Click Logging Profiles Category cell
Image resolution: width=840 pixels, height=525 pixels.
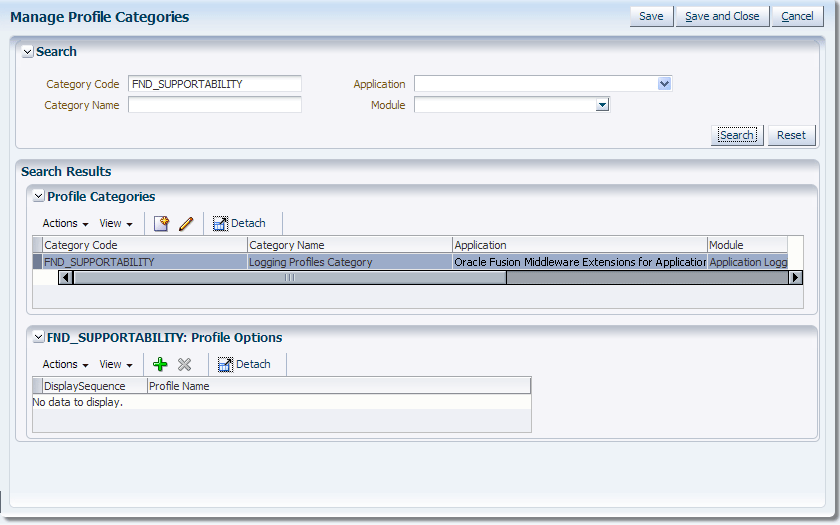point(350,262)
